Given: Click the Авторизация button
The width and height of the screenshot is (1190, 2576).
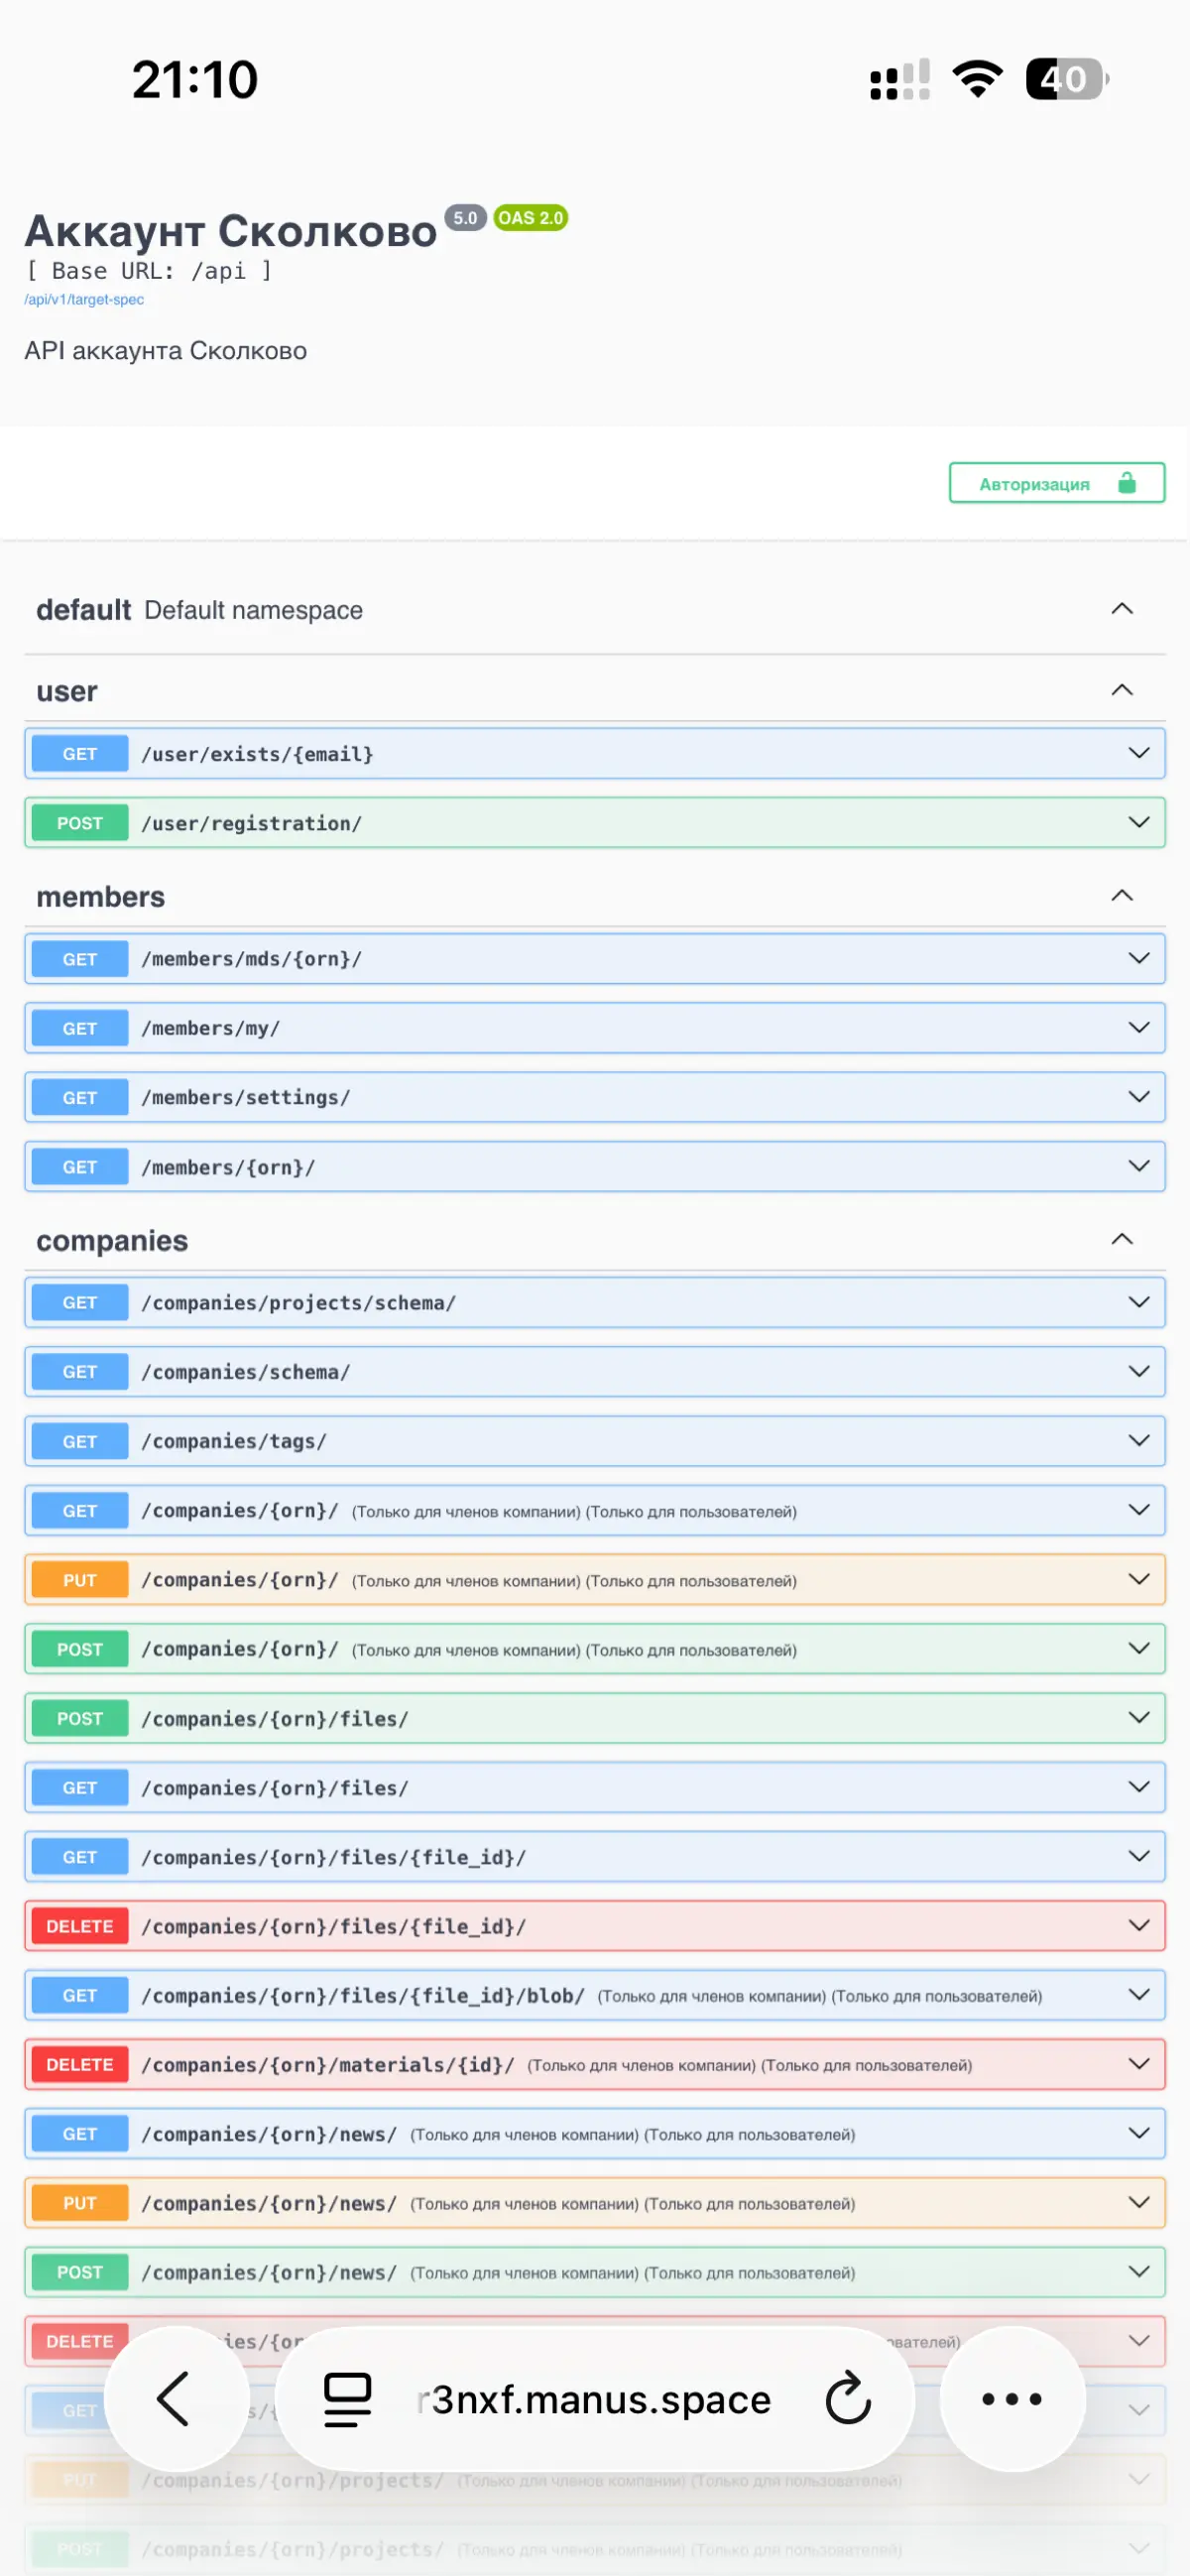Looking at the screenshot, I should pos(1056,483).
